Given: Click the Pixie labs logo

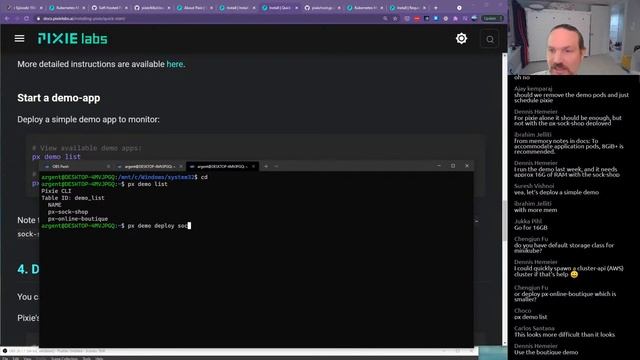Looking at the screenshot, I should coord(73,39).
